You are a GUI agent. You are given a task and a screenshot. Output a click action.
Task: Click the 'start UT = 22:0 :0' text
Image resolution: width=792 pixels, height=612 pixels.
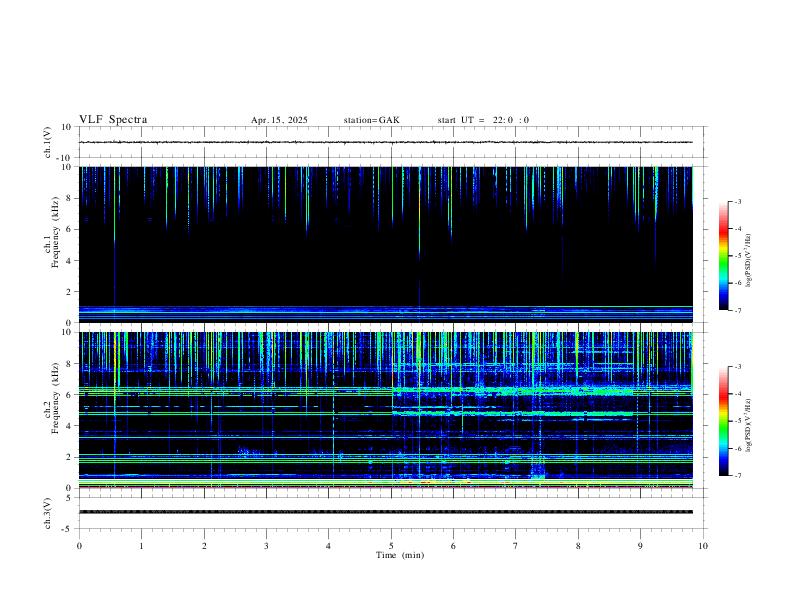(x=483, y=120)
